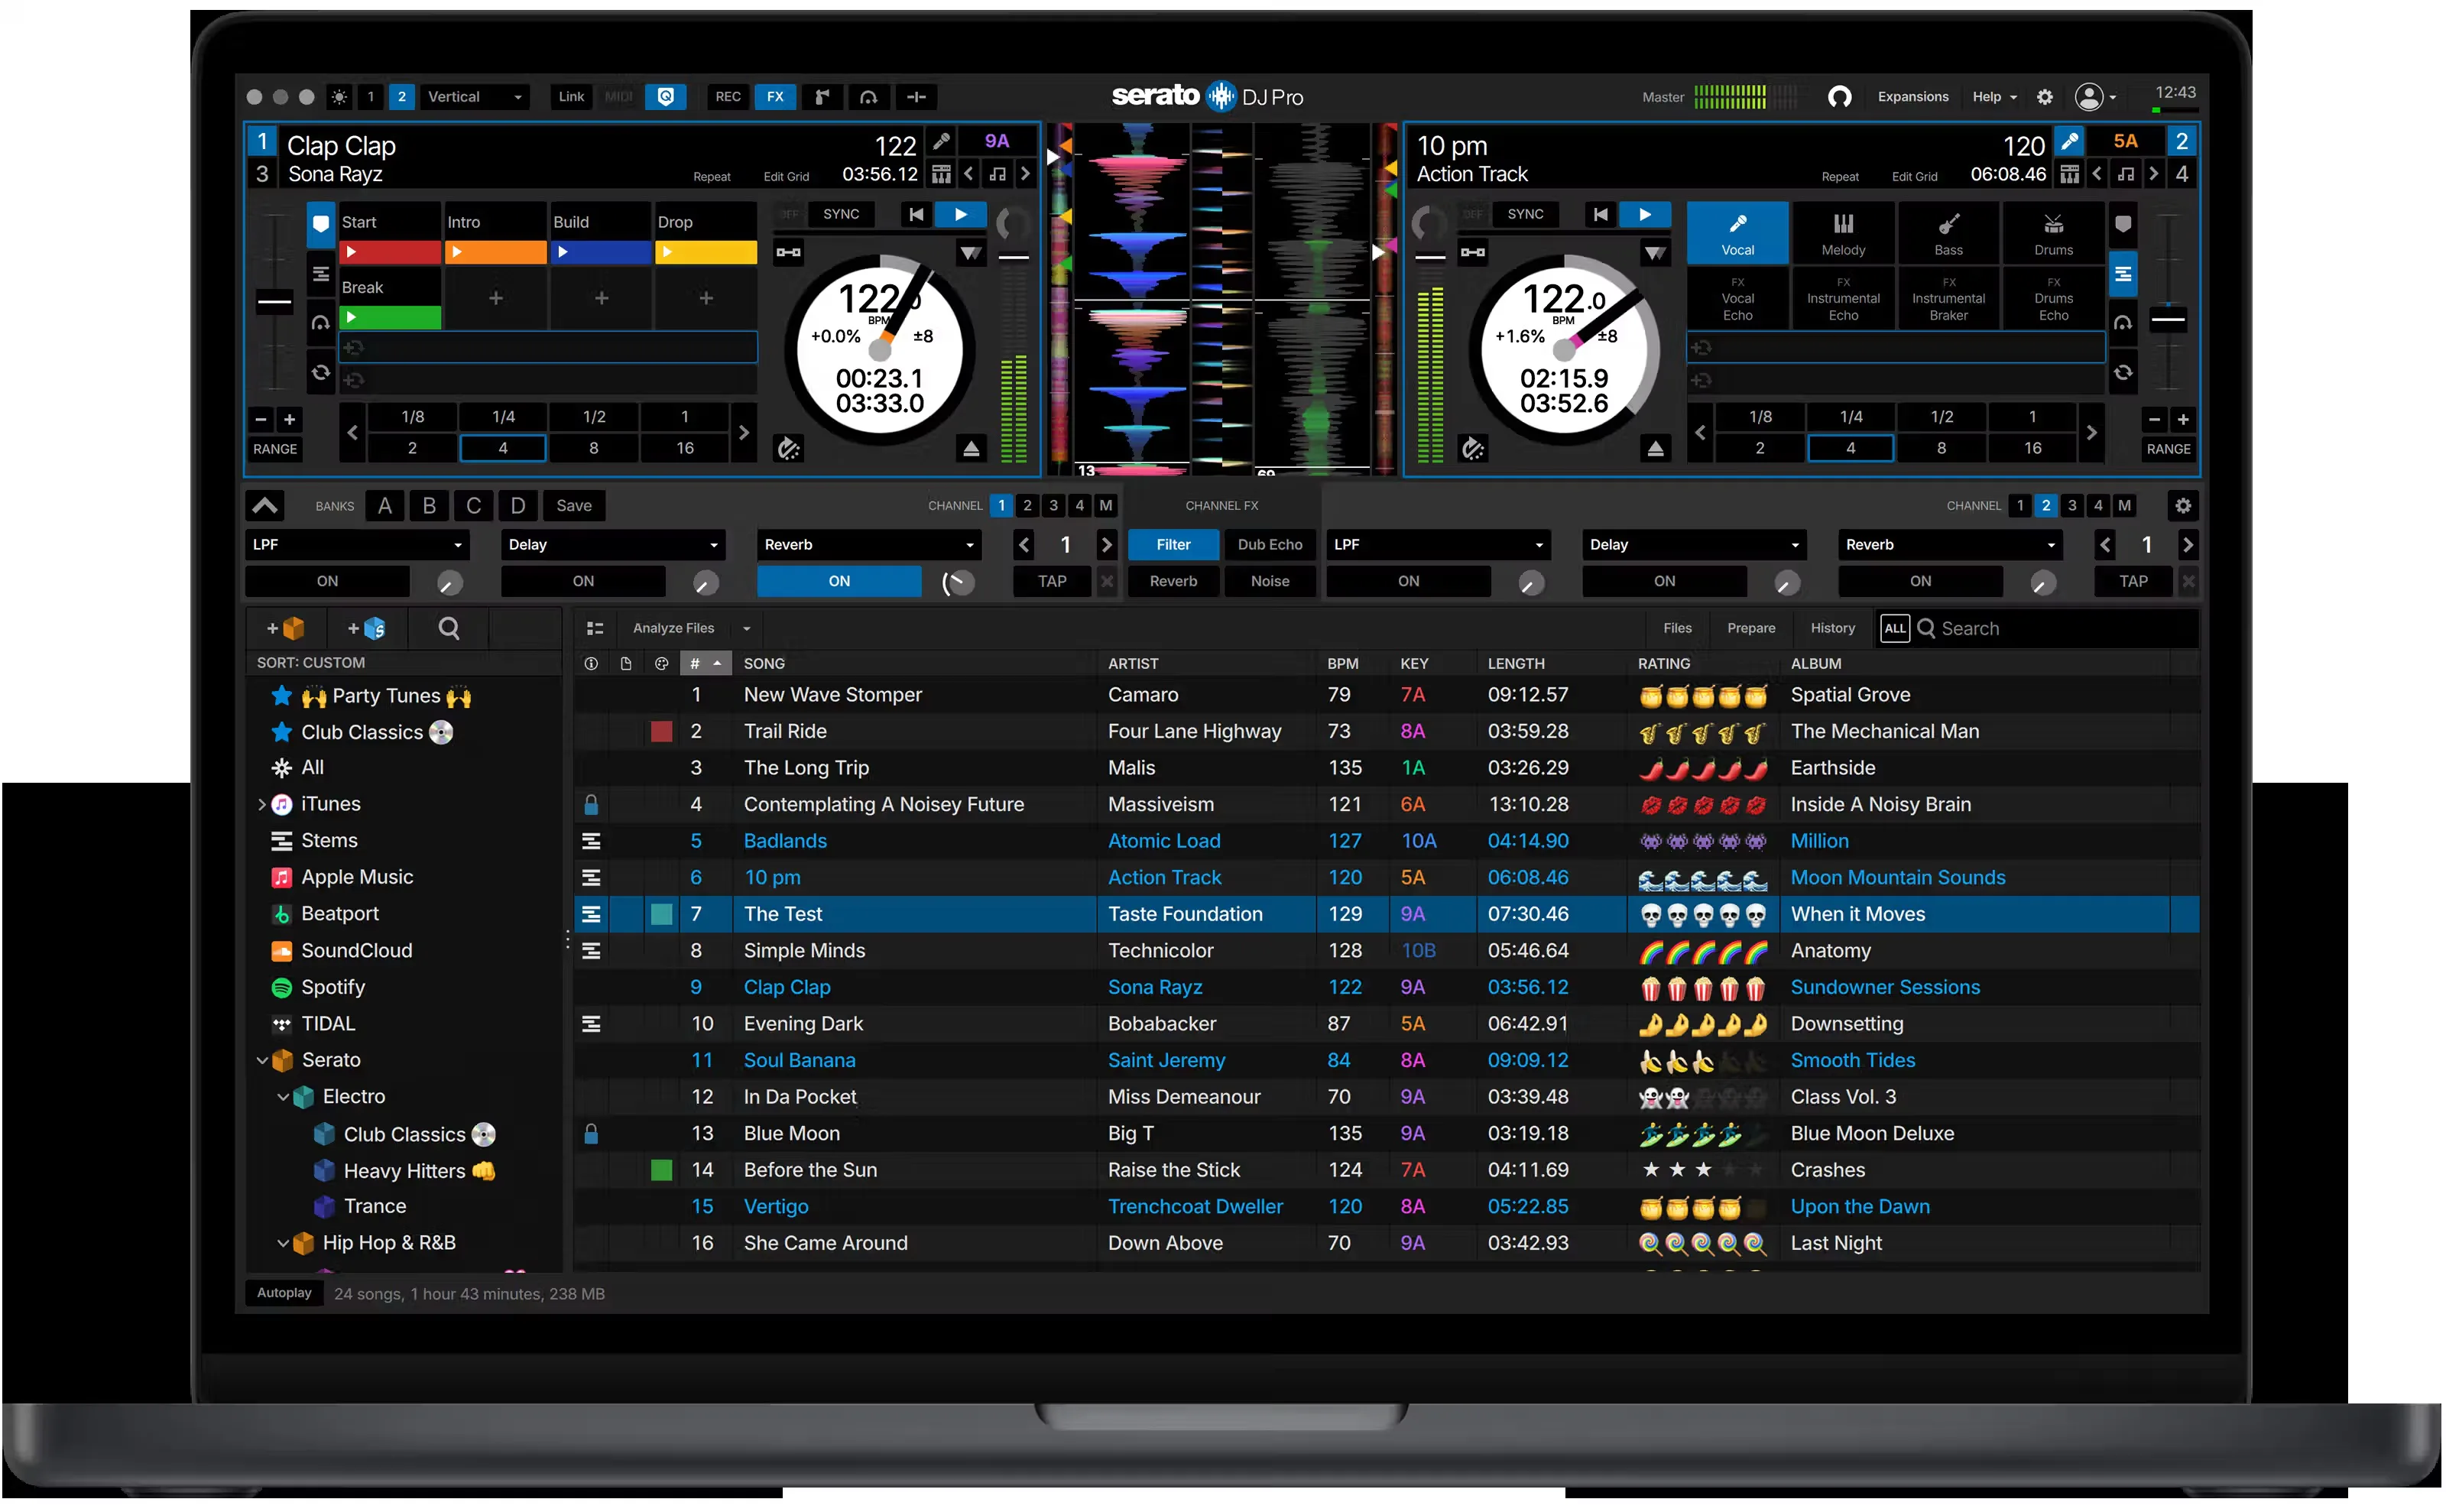Enable the left LPF effect ON button

pyautogui.click(x=327, y=581)
